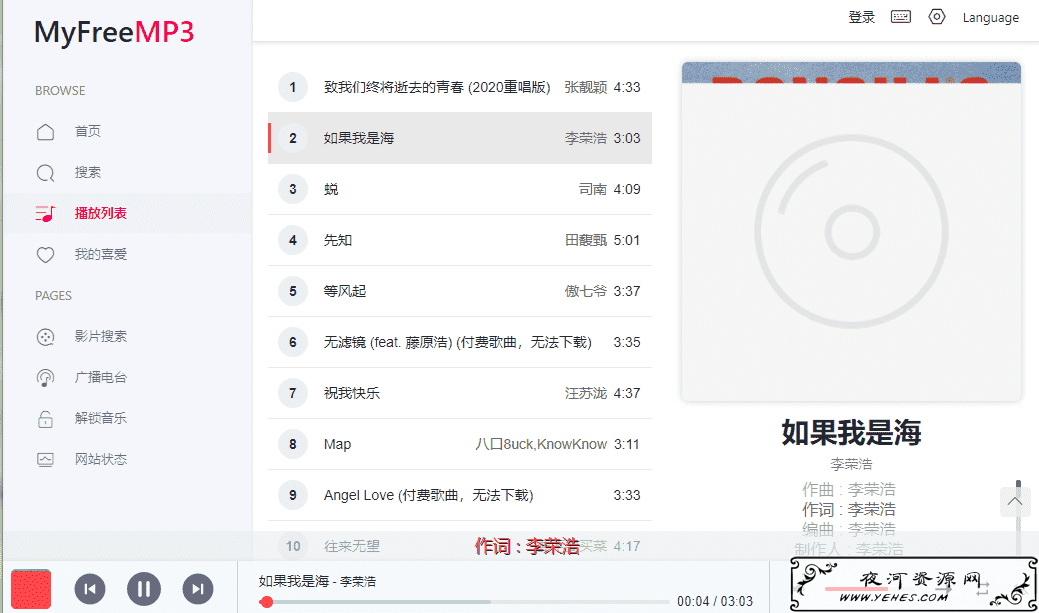
Task: Click the lyric line 作曲 : 李荣浩
Action: click(x=849, y=490)
